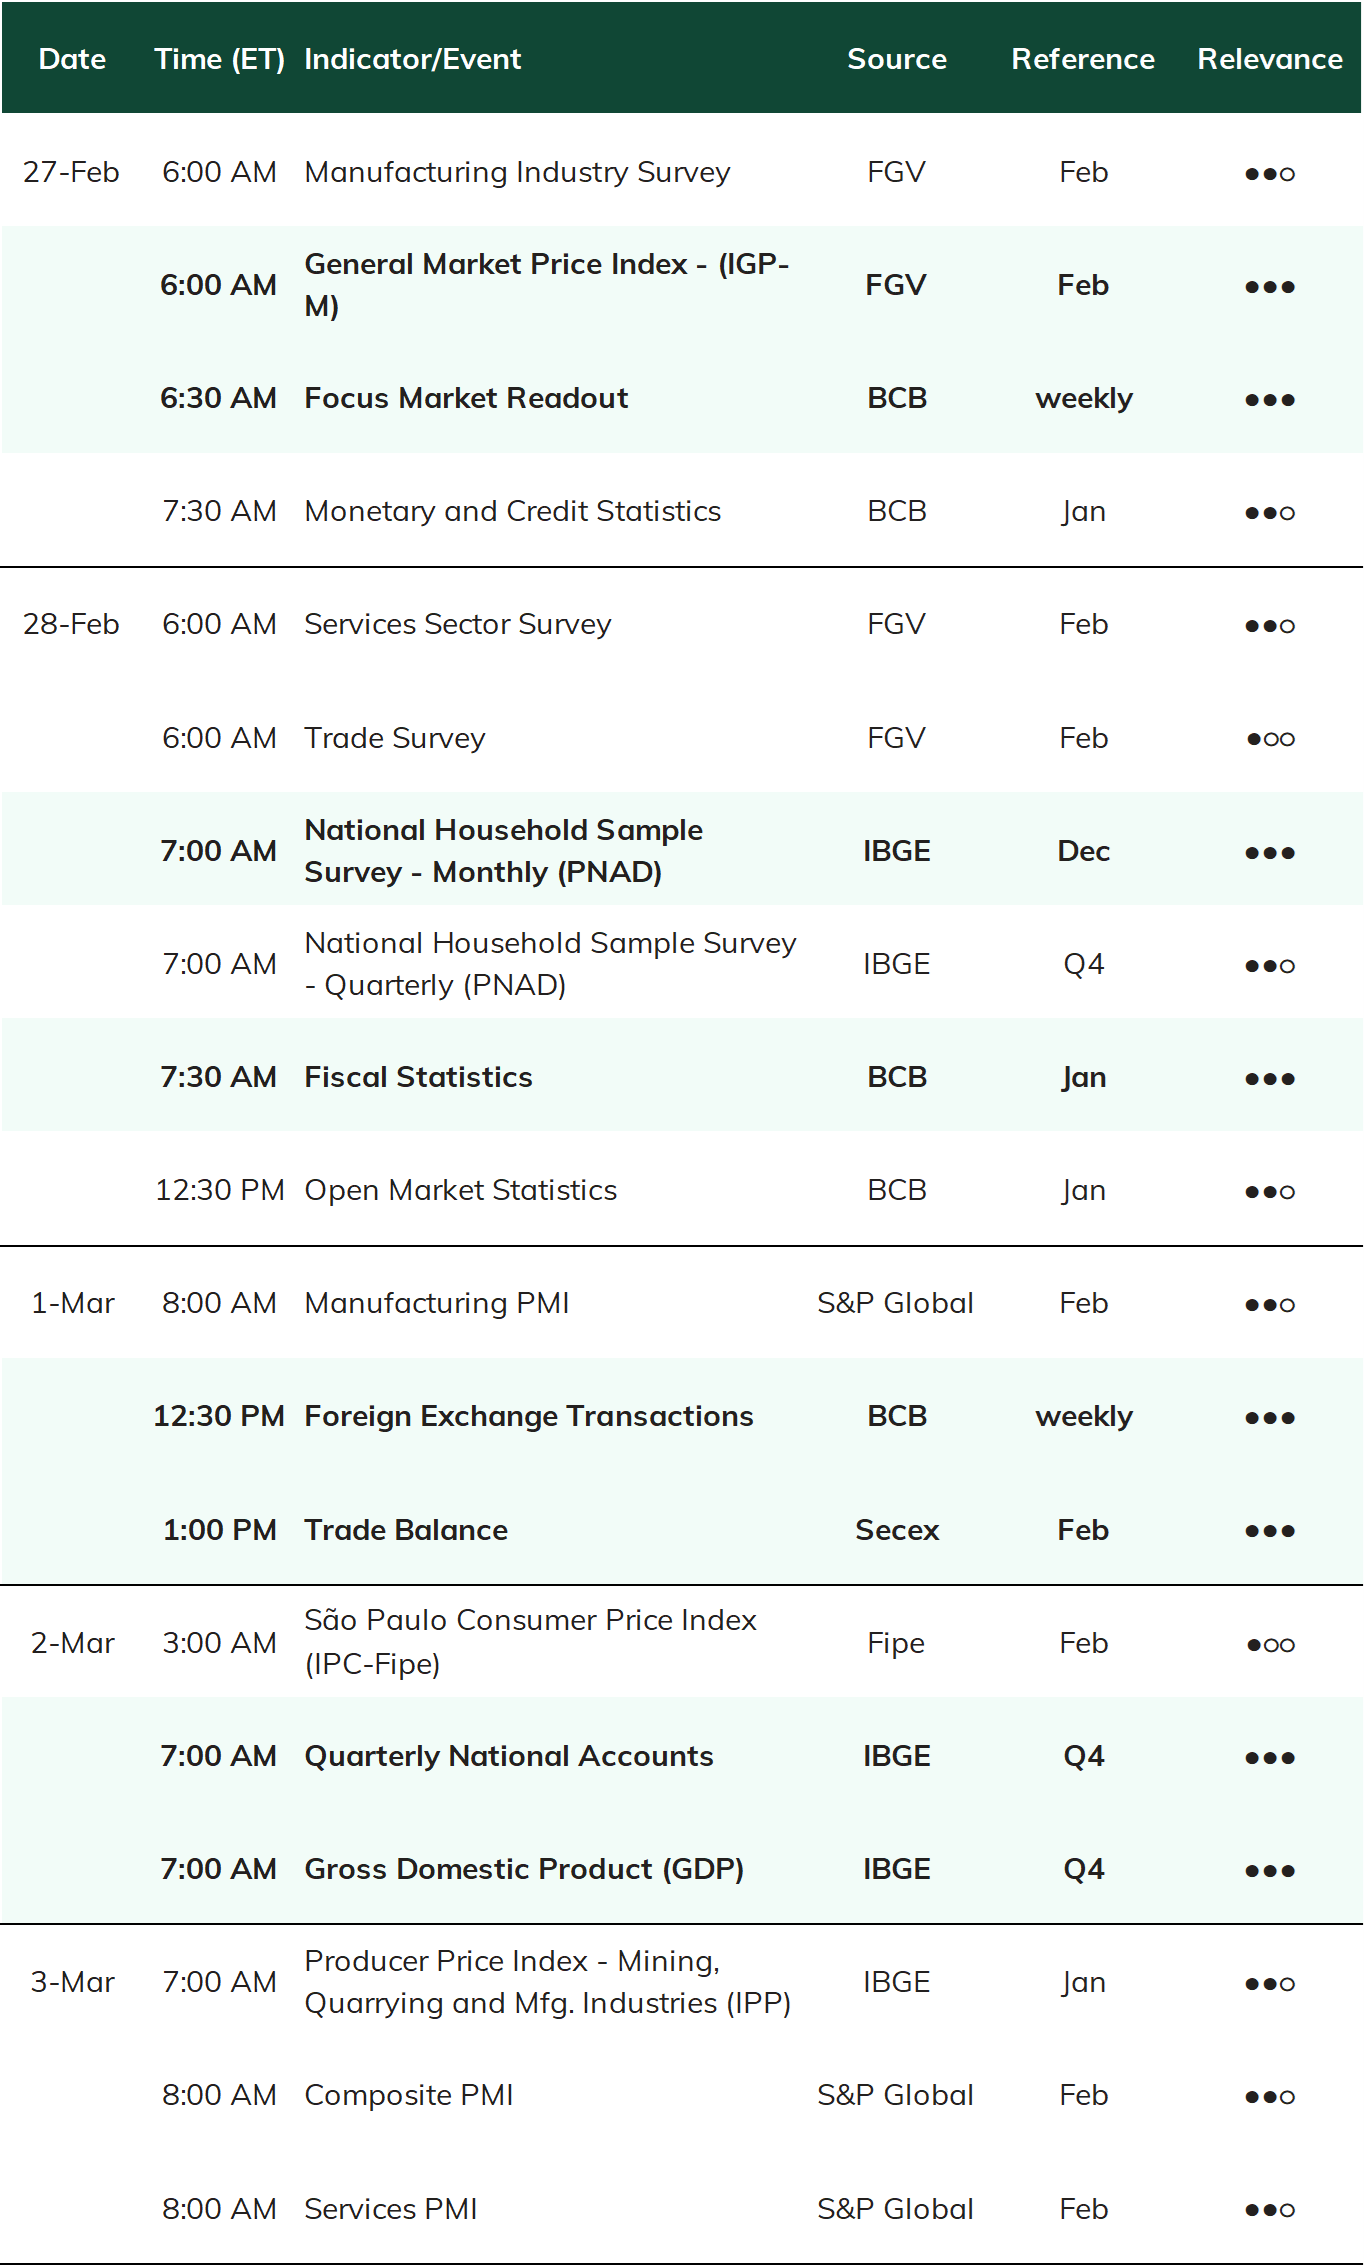This screenshot has width=1364, height=2265.
Task: Click S&P Global source for Manufacturing PMI
Action: (x=895, y=1303)
